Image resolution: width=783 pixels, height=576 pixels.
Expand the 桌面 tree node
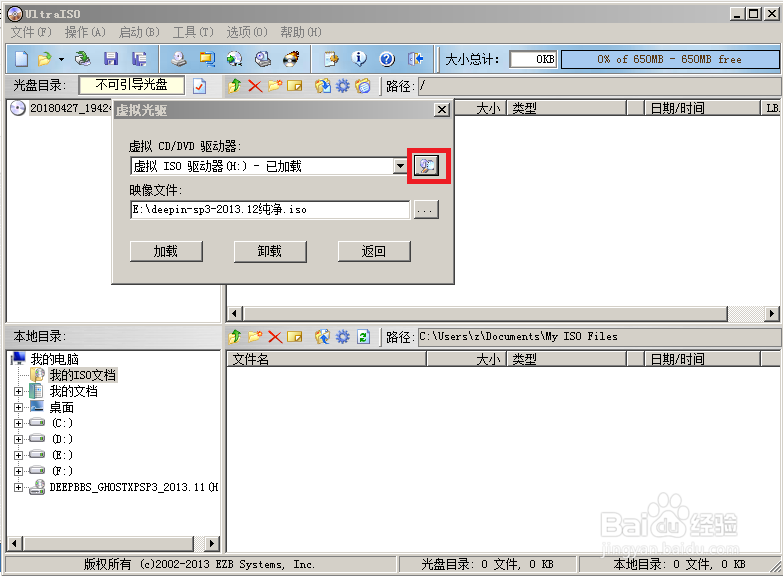(18, 407)
